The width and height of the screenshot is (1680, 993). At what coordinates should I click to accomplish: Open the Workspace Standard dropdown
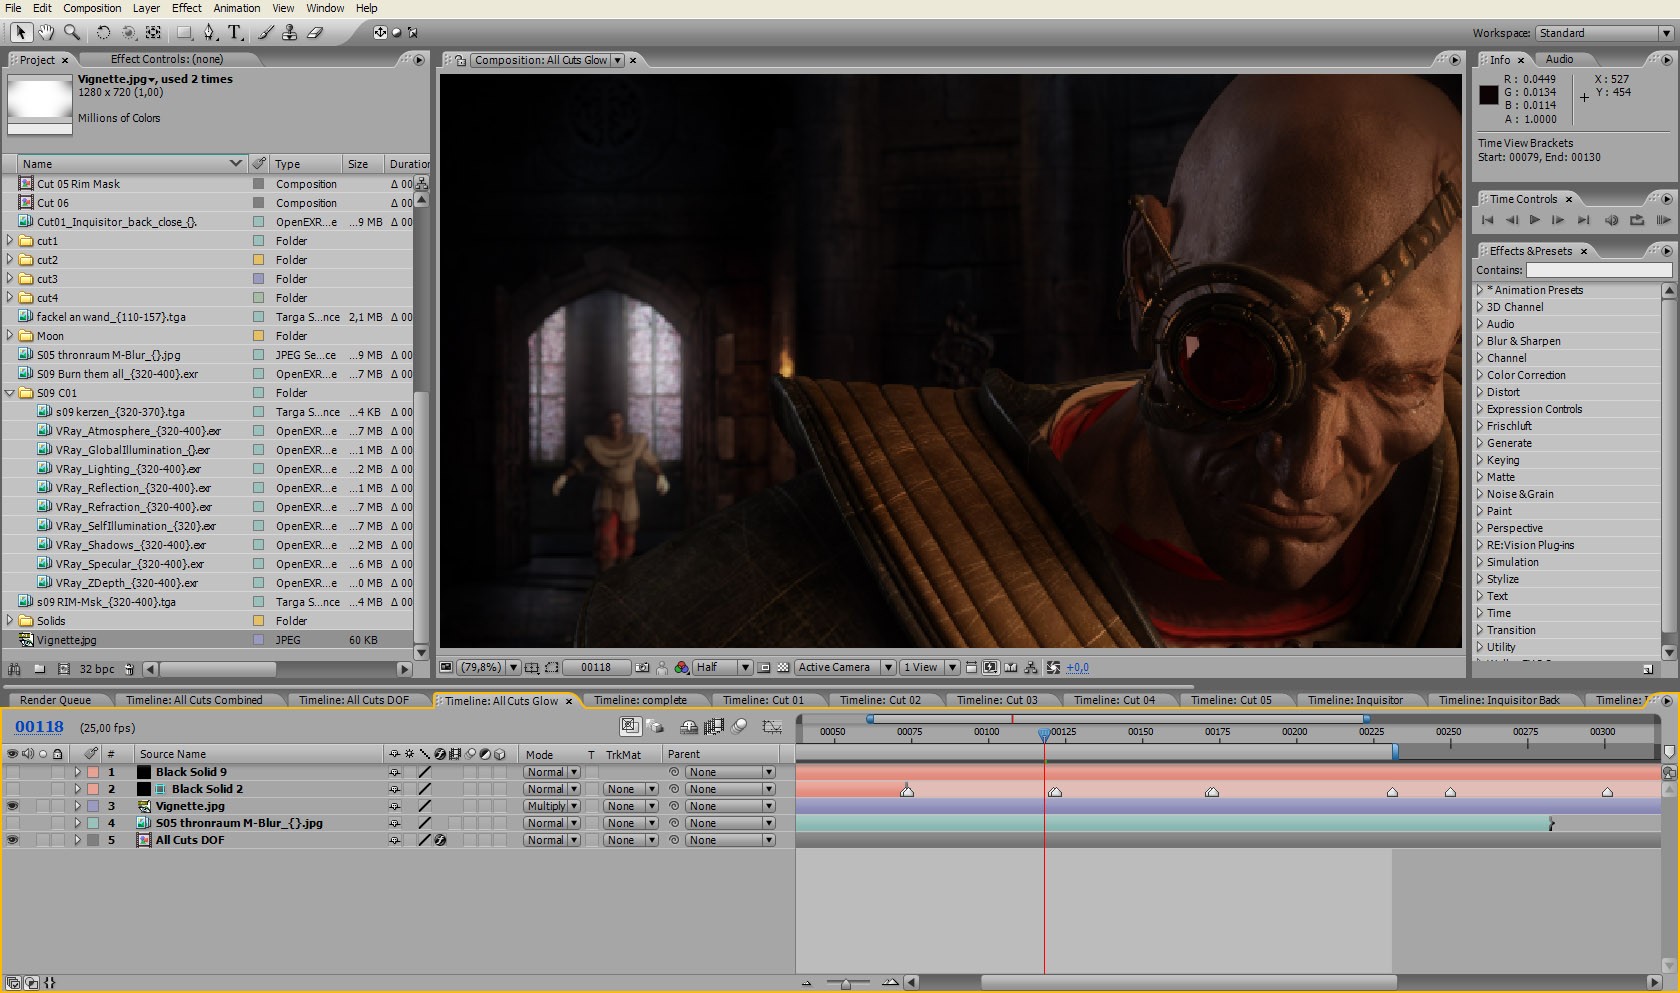pyautogui.click(x=1604, y=33)
